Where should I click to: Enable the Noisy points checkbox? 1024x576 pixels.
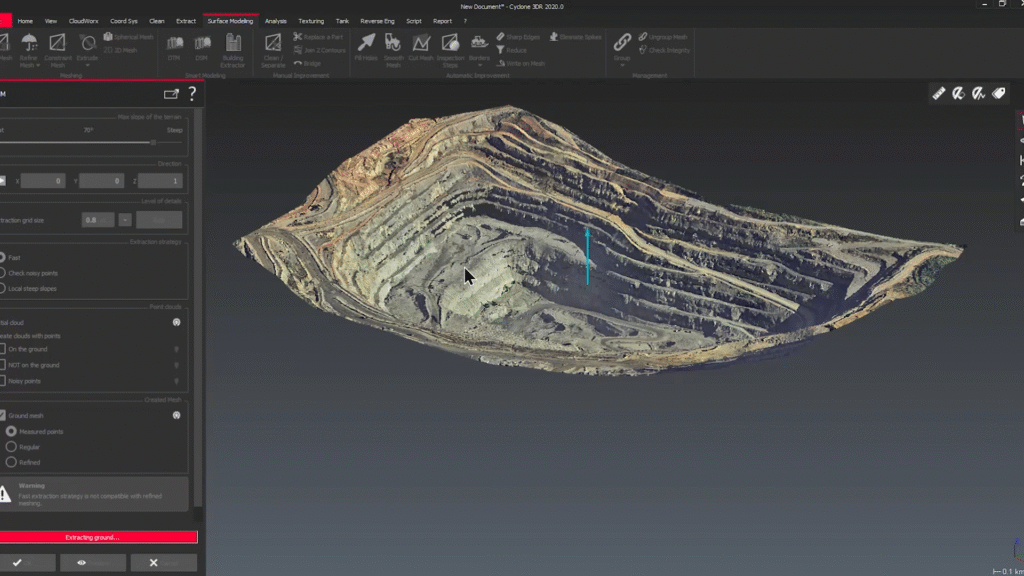(x=3, y=381)
